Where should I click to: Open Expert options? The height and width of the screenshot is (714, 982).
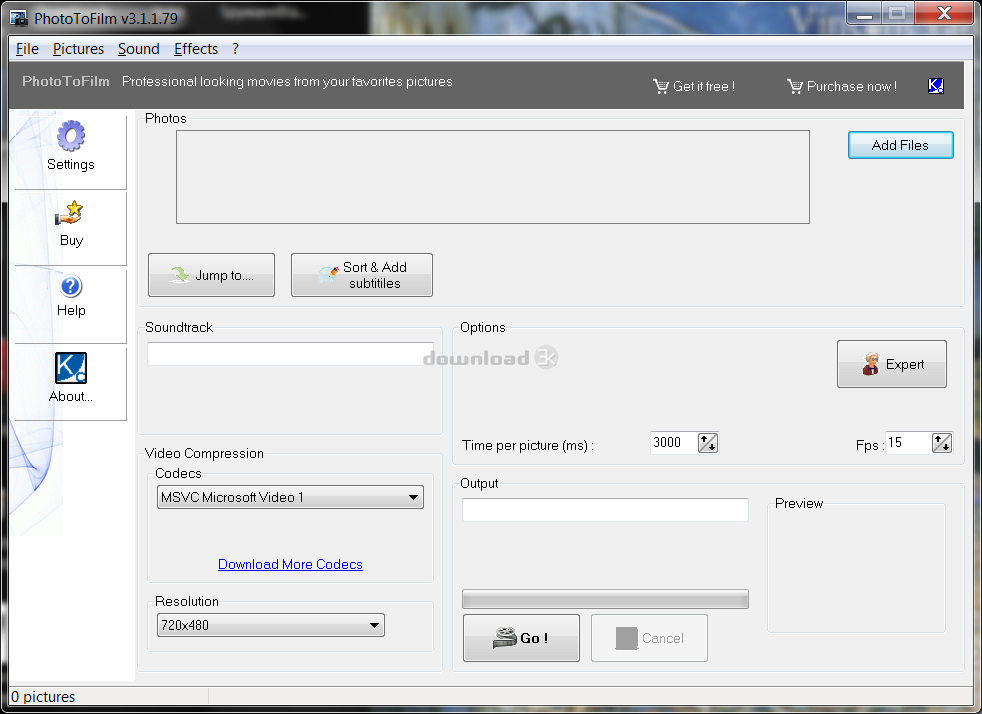click(x=891, y=364)
